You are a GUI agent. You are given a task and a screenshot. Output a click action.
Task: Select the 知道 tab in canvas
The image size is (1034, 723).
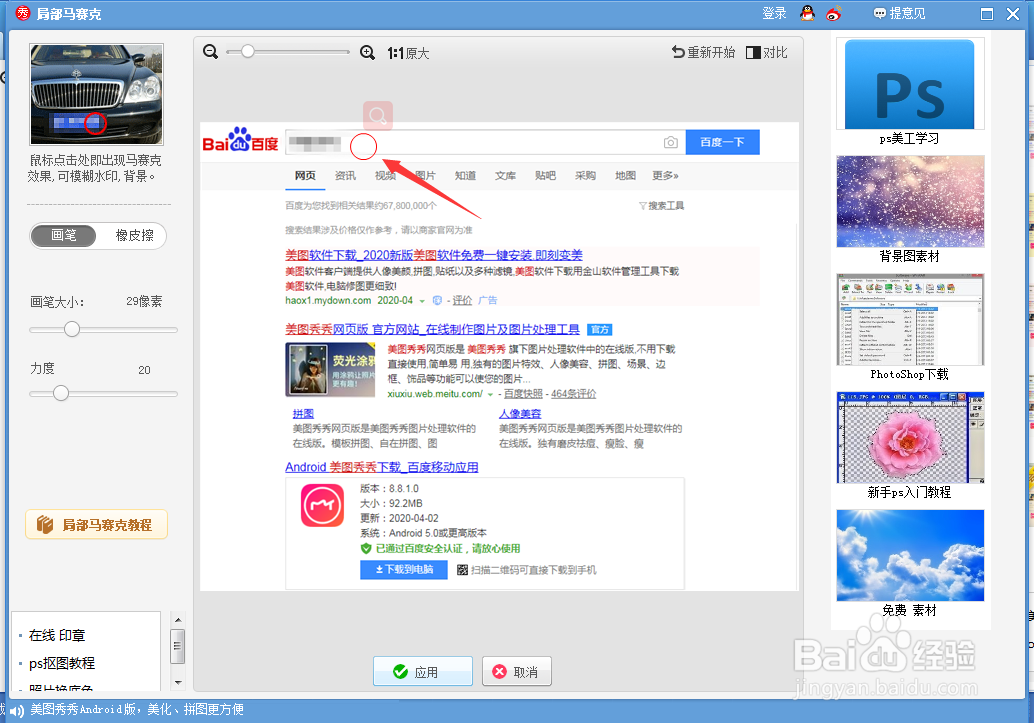pyautogui.click(x=466, y=175)
